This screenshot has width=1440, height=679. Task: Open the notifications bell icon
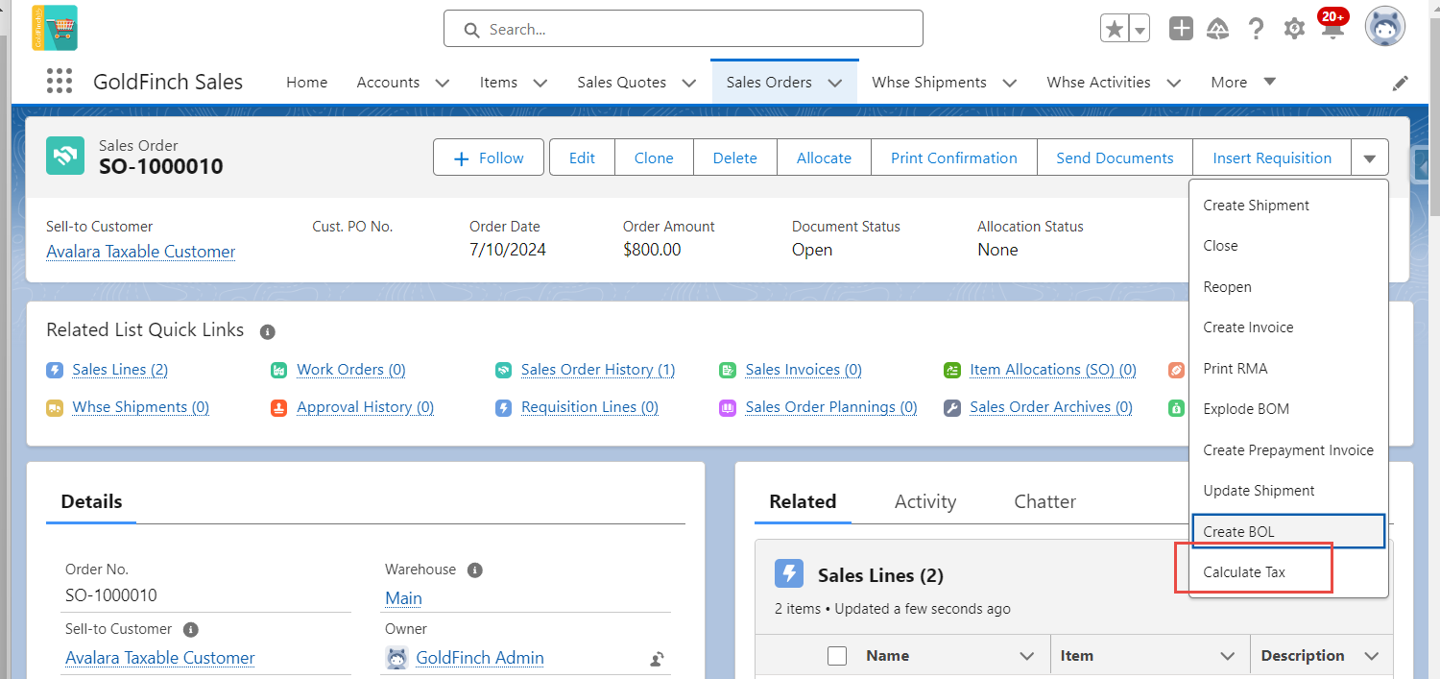coord(1331,28)
